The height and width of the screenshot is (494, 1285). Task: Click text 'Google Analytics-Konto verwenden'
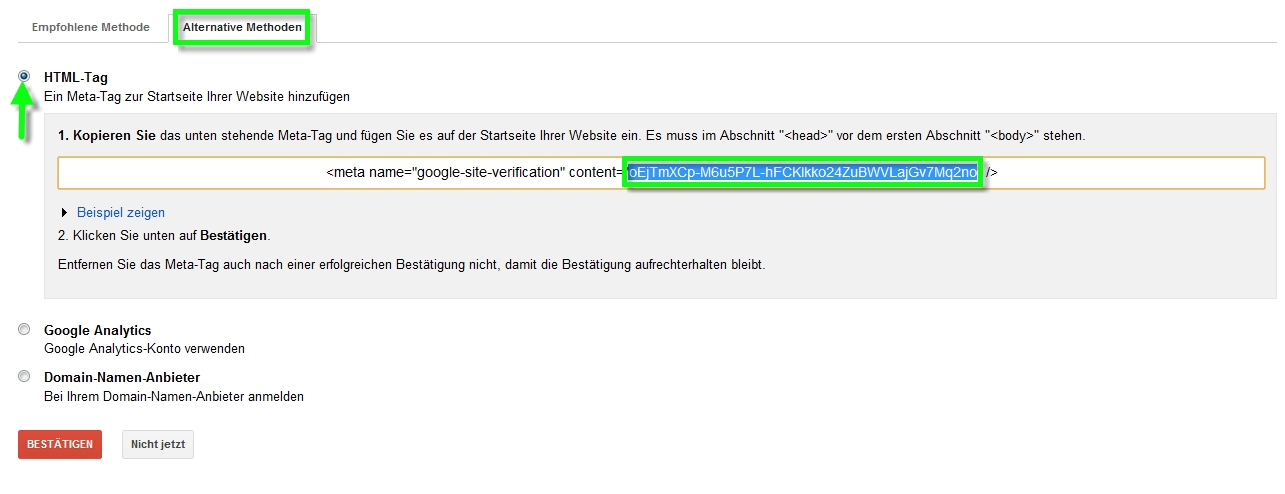[x=144, y=349]
